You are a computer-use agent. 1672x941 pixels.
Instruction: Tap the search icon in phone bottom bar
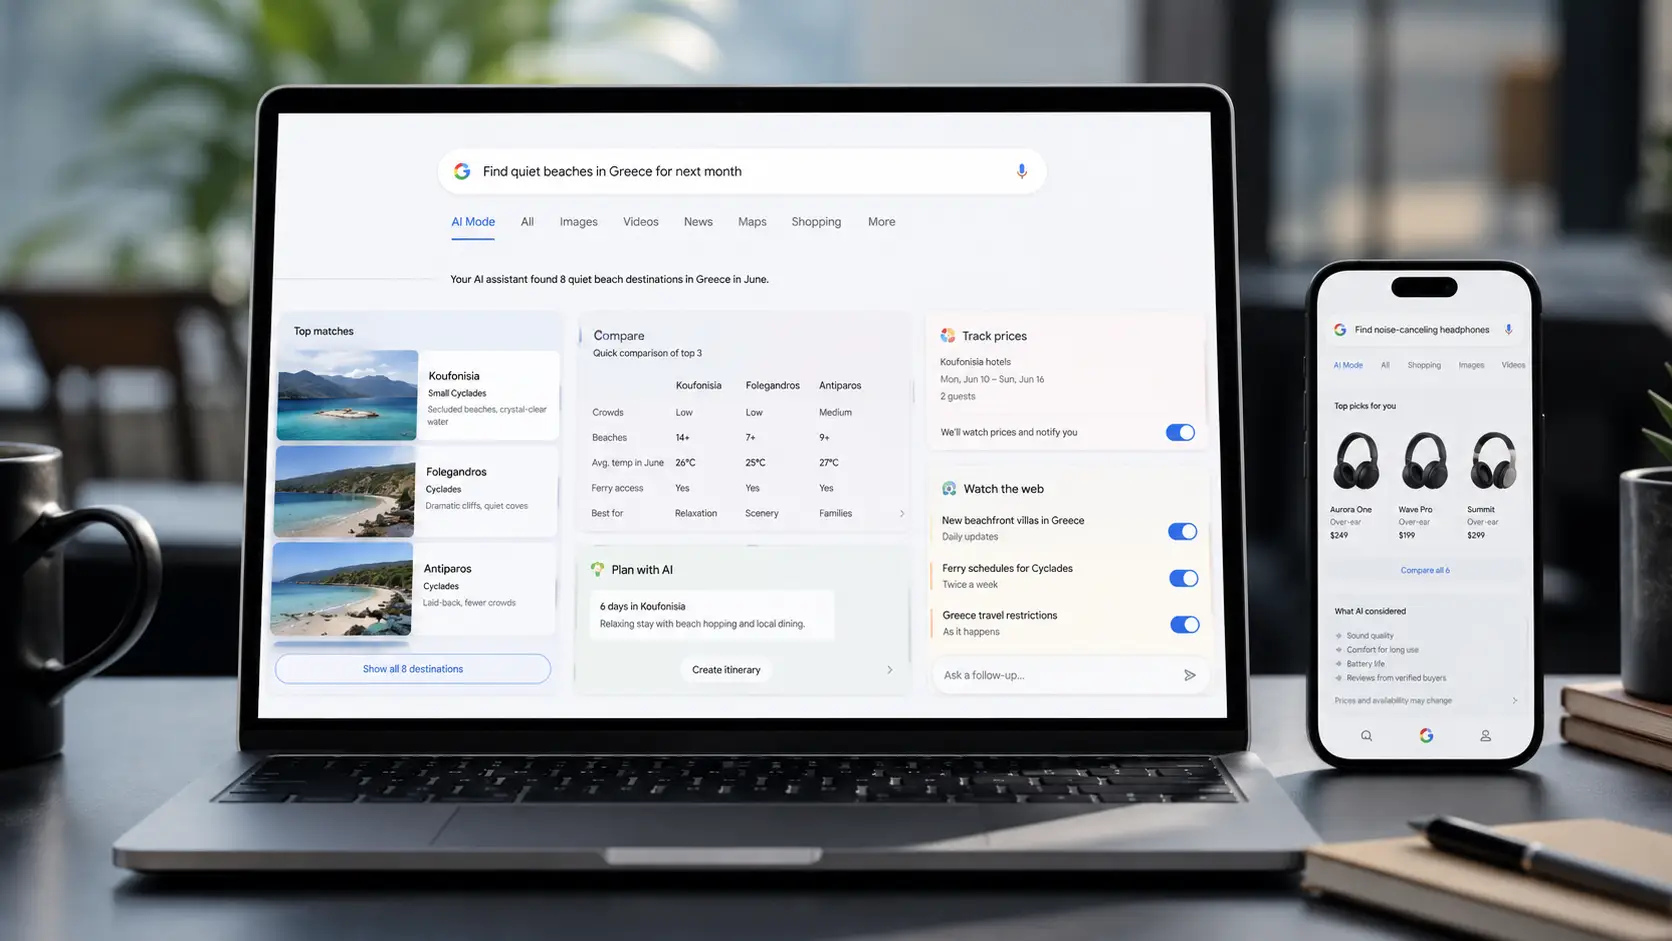coord(1366,736)
